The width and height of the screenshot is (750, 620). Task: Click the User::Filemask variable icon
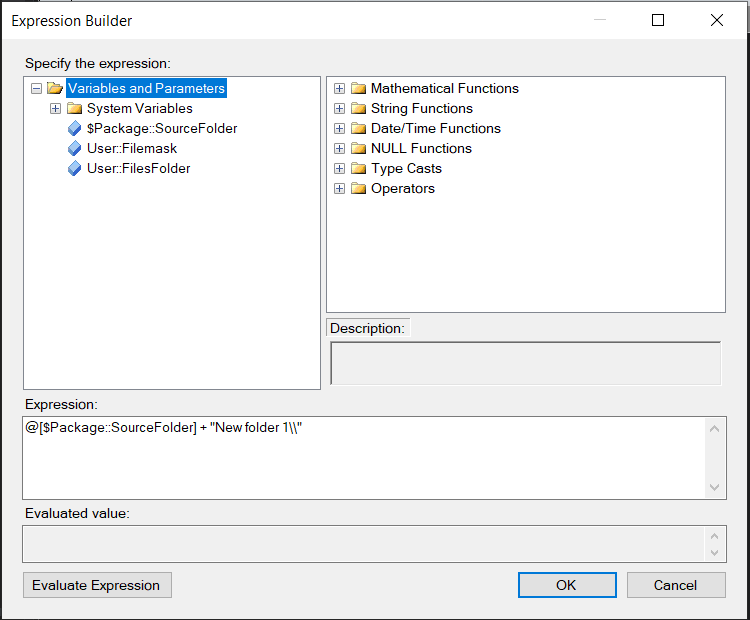point(74,149)
